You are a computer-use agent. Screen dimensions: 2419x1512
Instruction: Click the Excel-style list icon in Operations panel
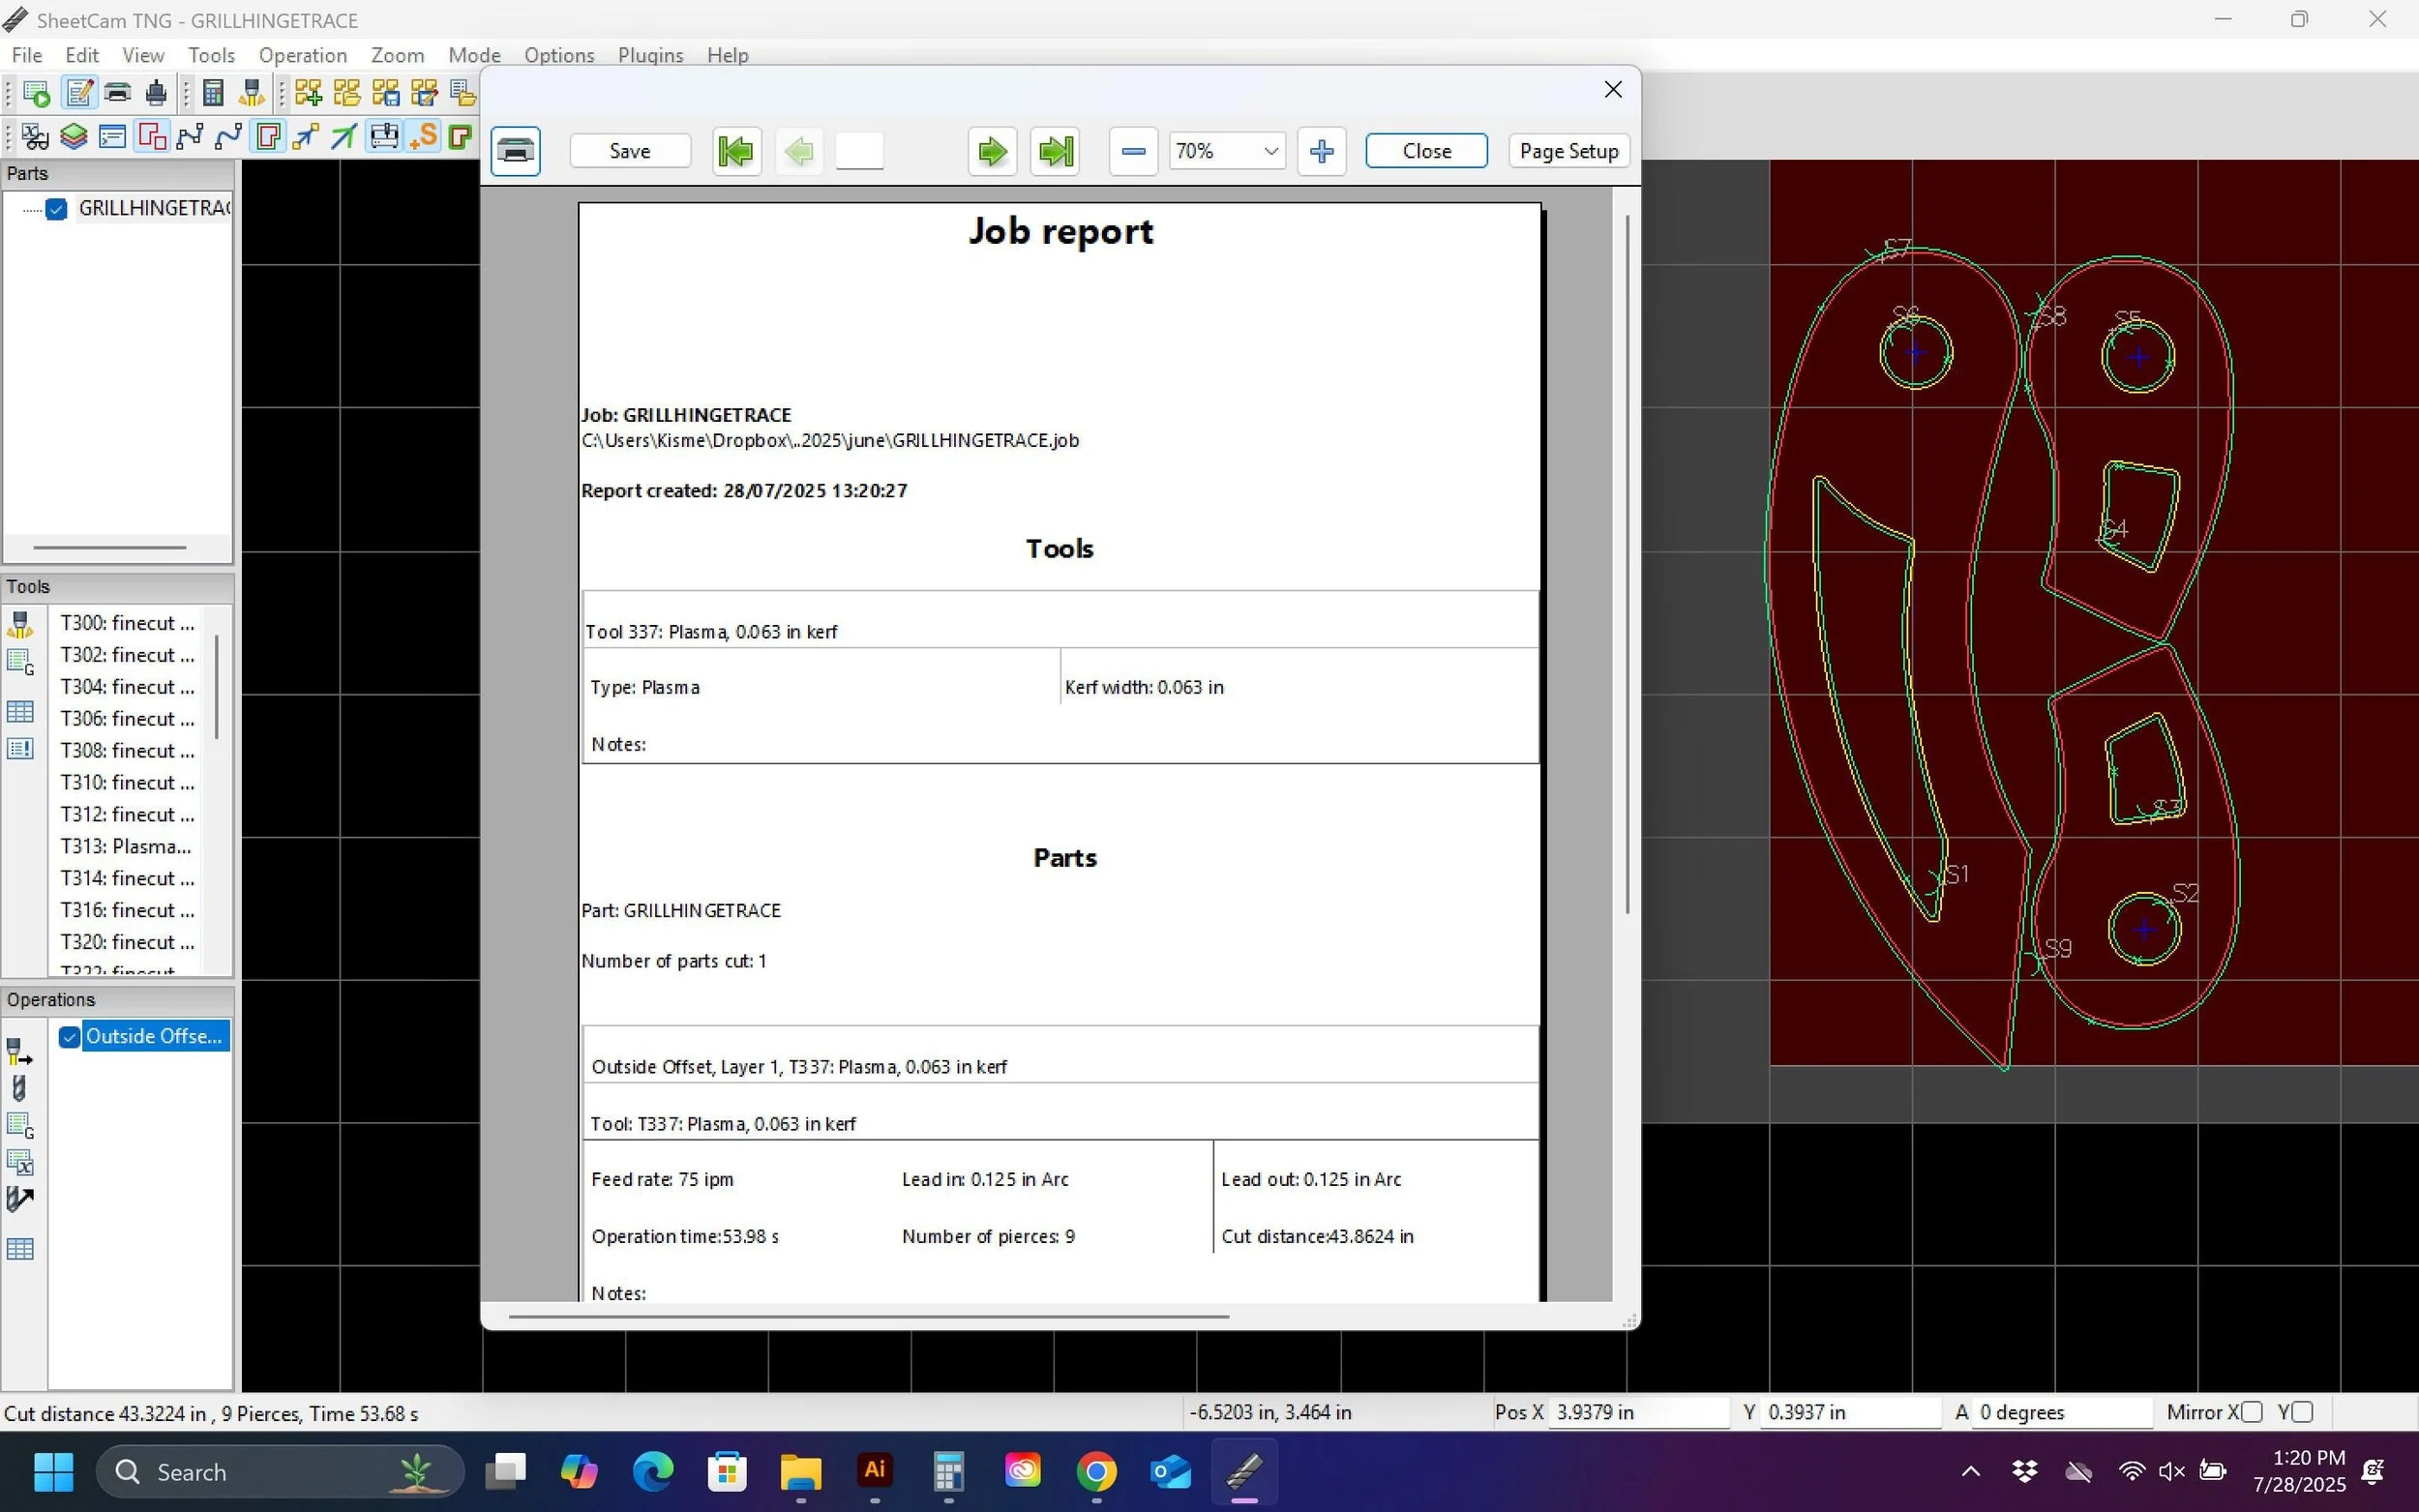(20, 1162)
